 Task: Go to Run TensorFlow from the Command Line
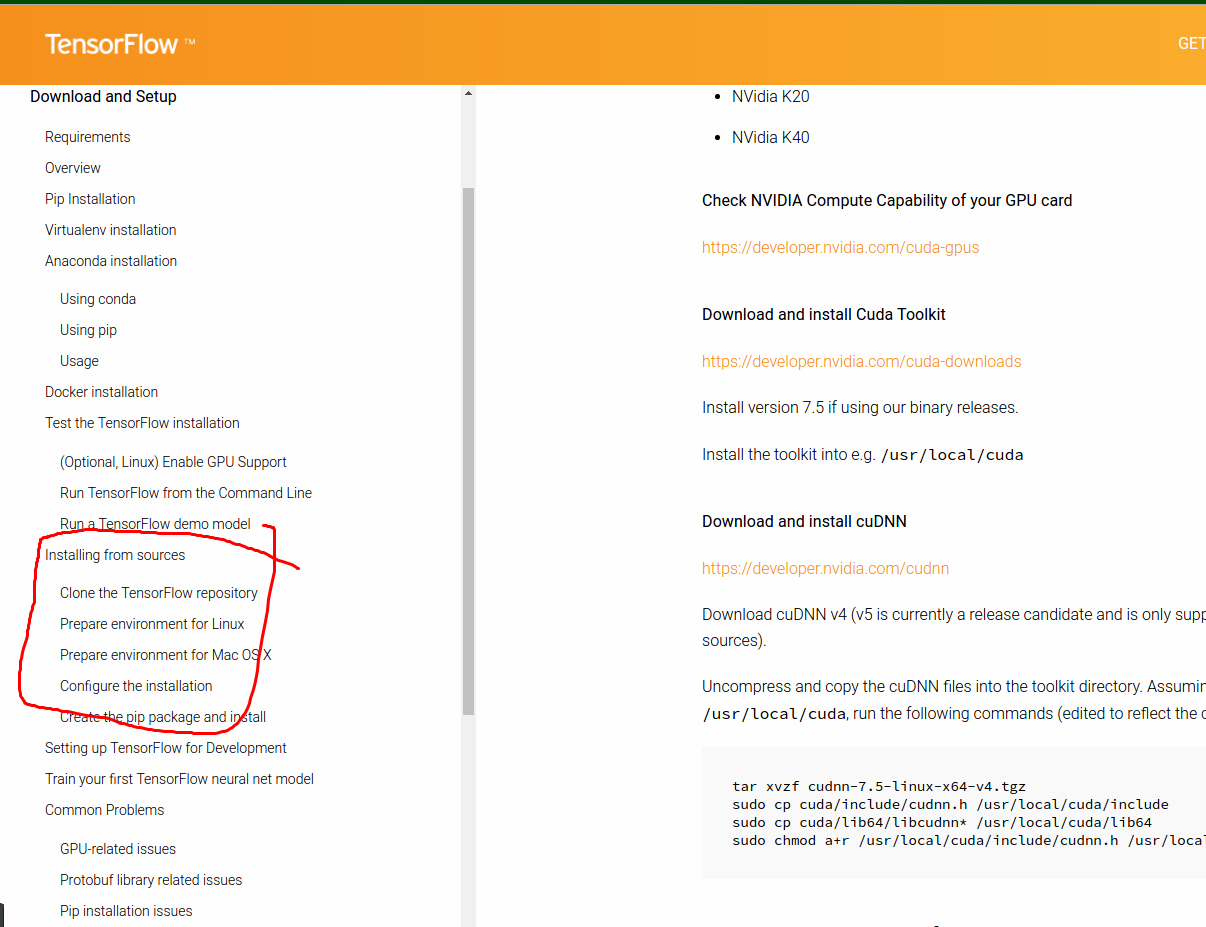[x=186, y=493]
